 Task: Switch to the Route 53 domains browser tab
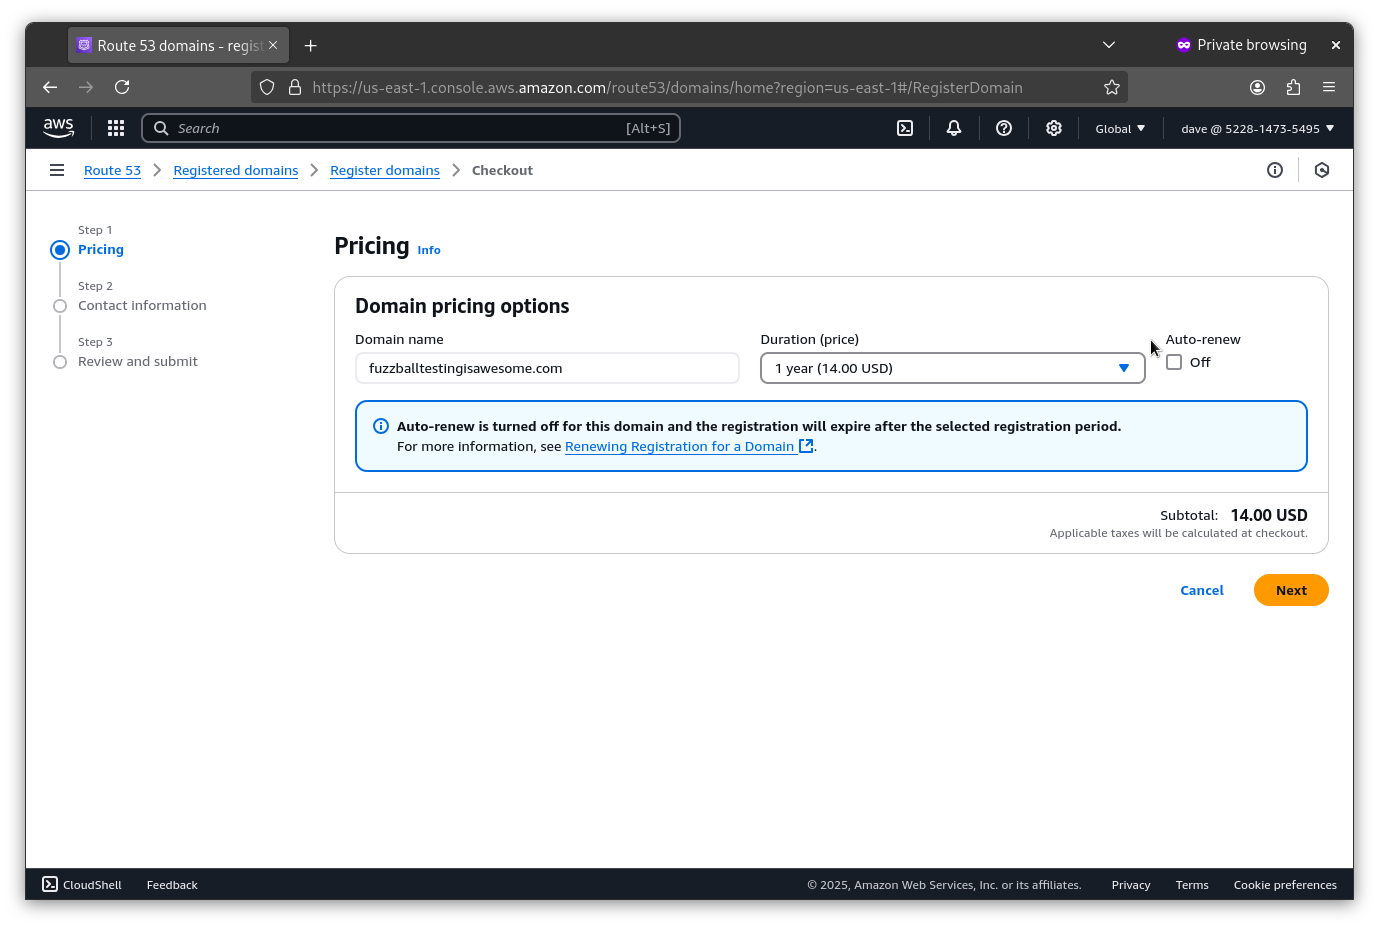pyautogui.click(x=178, y=45)
